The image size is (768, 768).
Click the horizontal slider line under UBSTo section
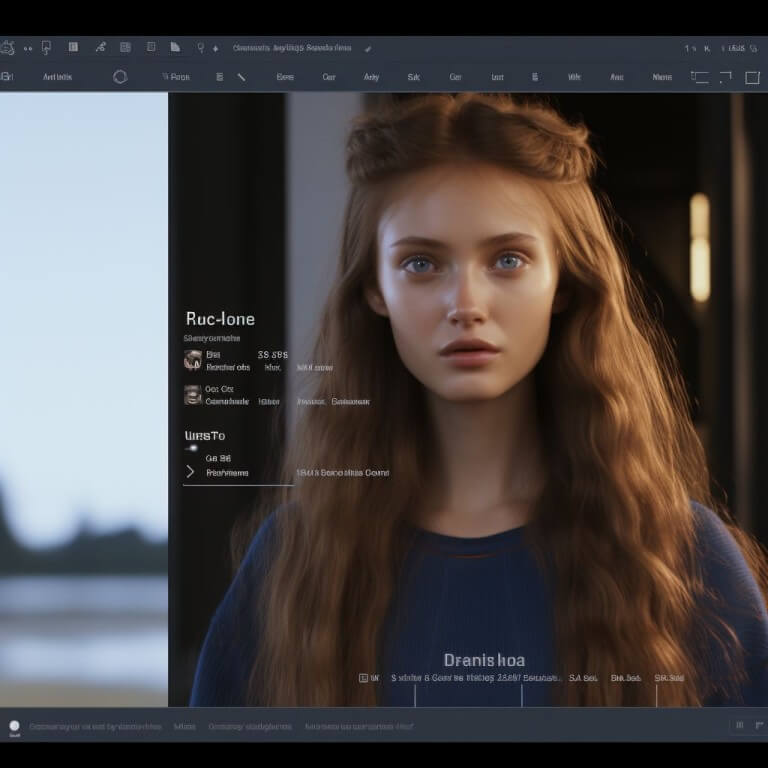click(x=238, y=485)
